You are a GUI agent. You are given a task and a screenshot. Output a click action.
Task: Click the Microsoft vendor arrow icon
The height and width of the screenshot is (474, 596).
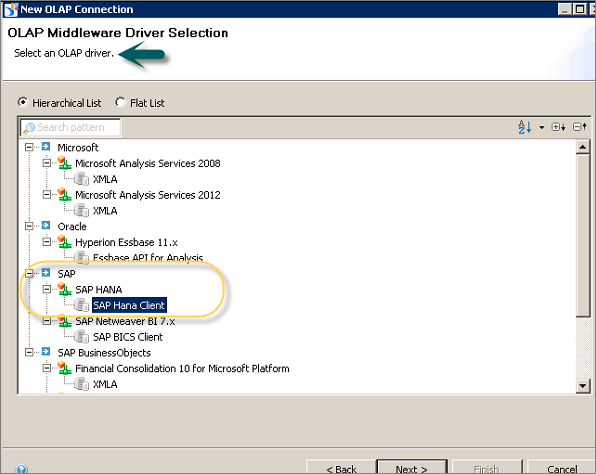tap(46, 147)
